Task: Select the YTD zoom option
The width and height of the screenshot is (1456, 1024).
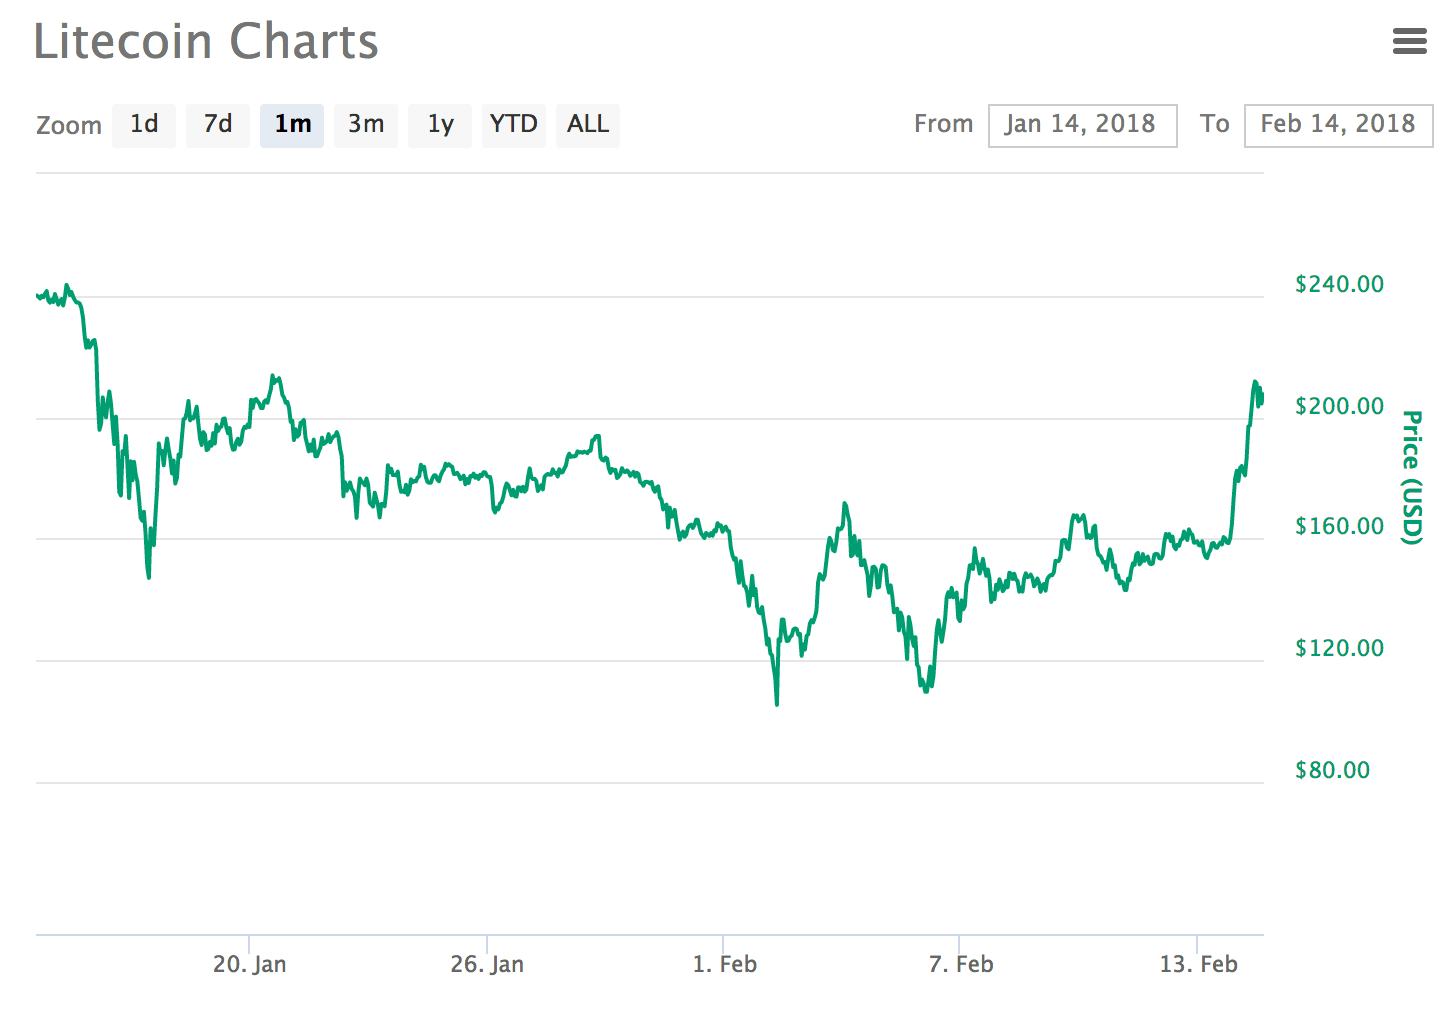Action: (x=514, y=124)
